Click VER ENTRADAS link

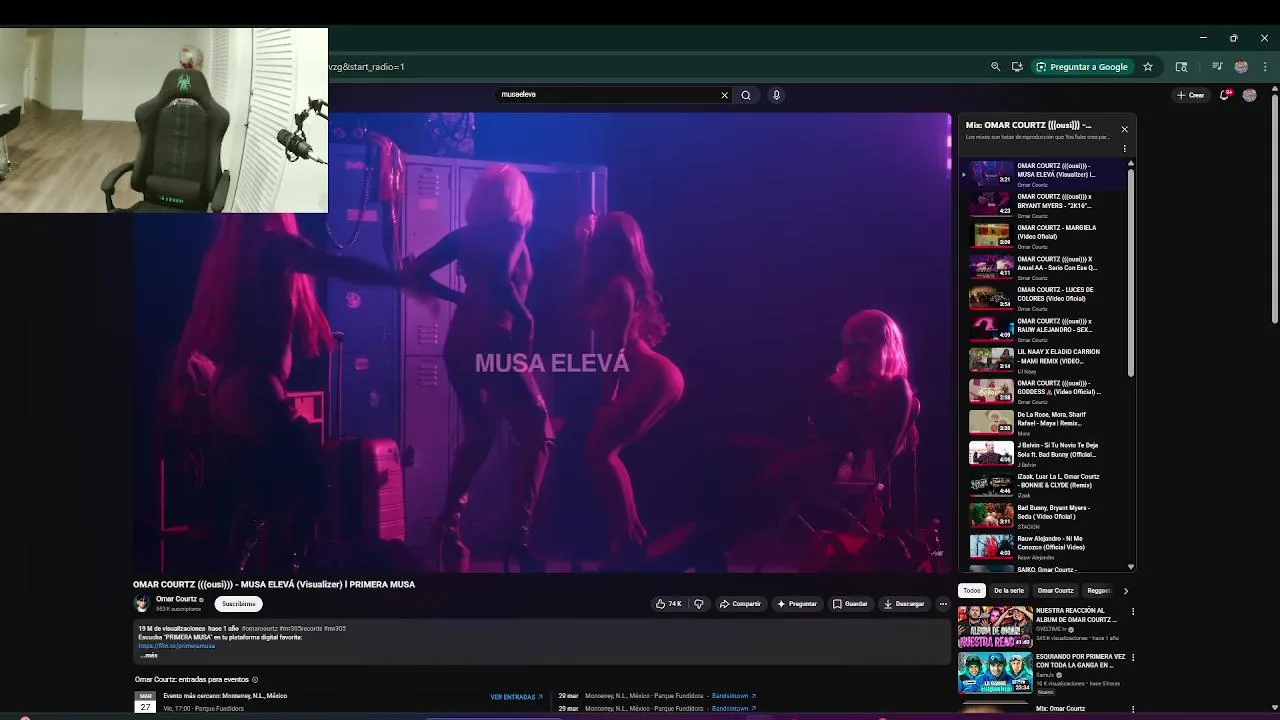point(516,697)
